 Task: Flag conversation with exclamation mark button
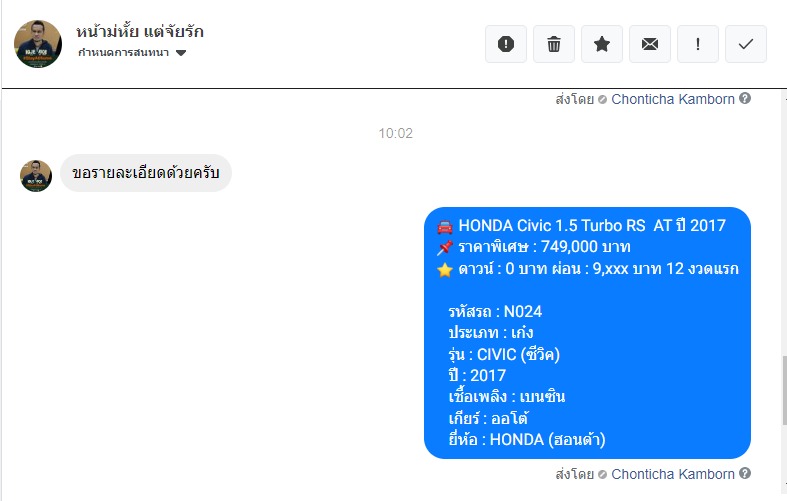(698, 44)
